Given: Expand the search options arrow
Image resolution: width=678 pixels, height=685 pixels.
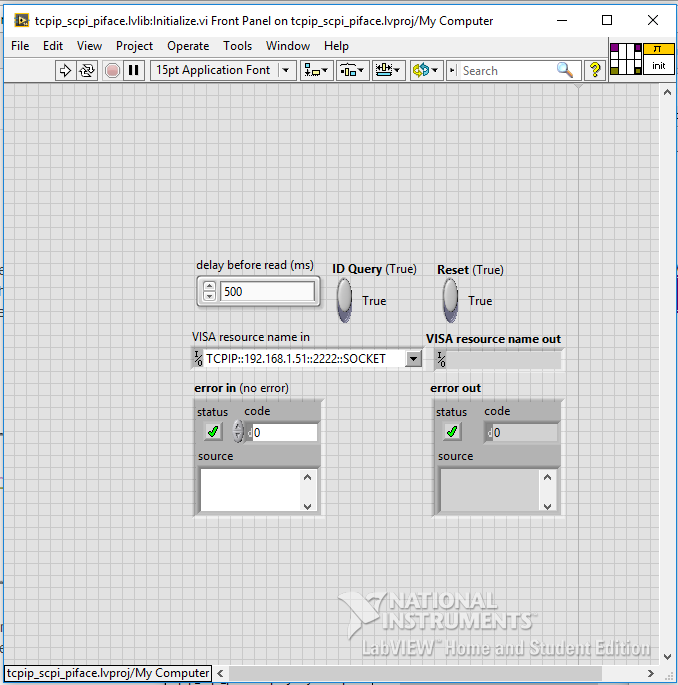Looking at the screenshot, I should [453, 70].
